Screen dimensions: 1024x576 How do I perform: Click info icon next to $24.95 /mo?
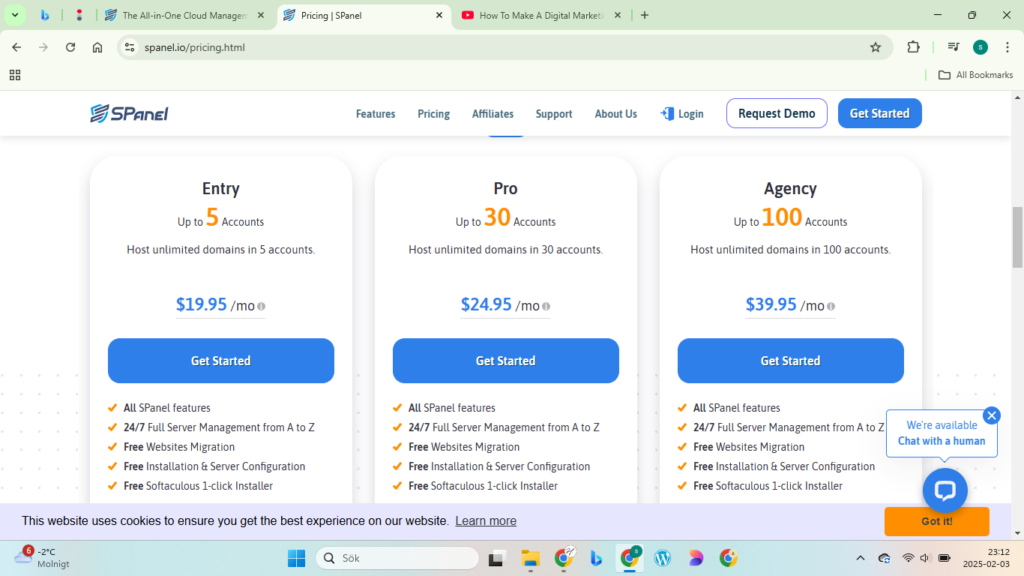coord(546,306)
